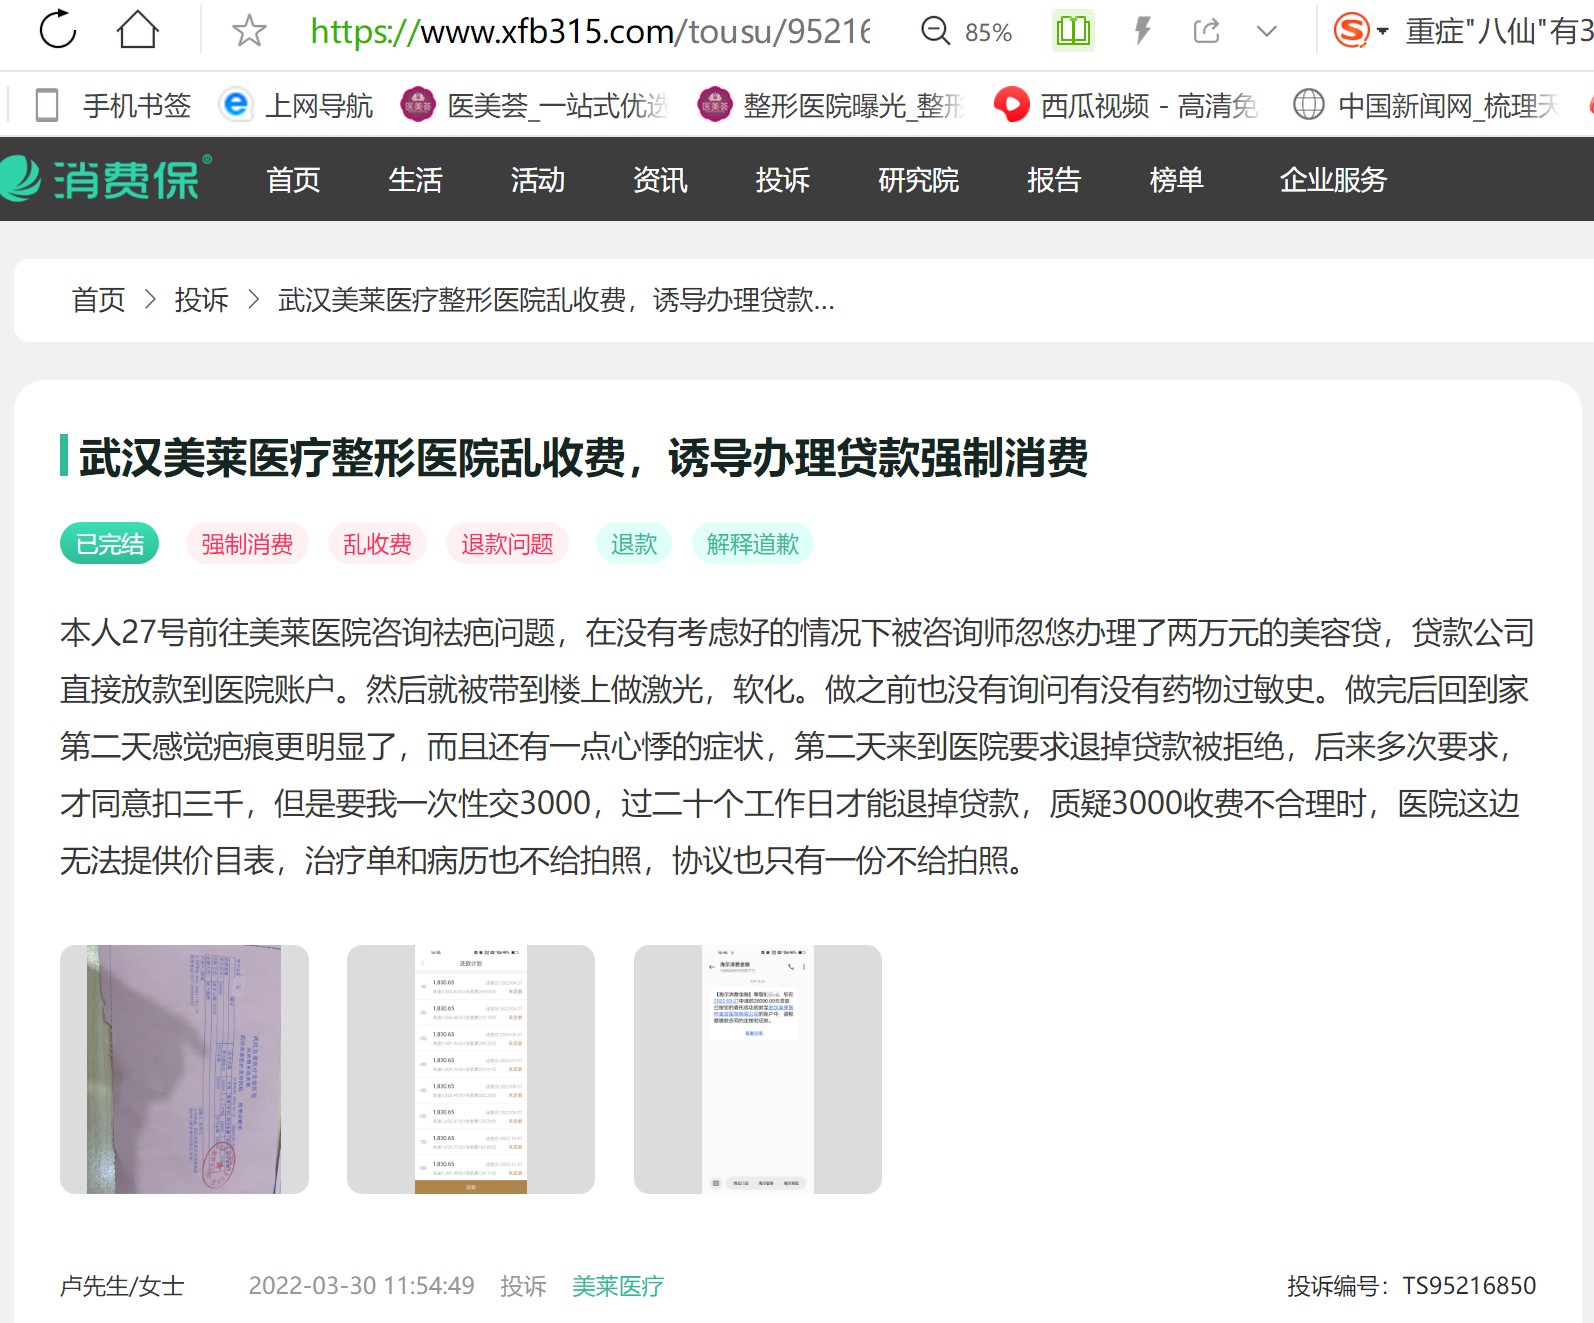Image resolution: width=1594 pixels, height=1323 pixels.
Task: Bookmark this page with the star icon
Action: [249, 31]
